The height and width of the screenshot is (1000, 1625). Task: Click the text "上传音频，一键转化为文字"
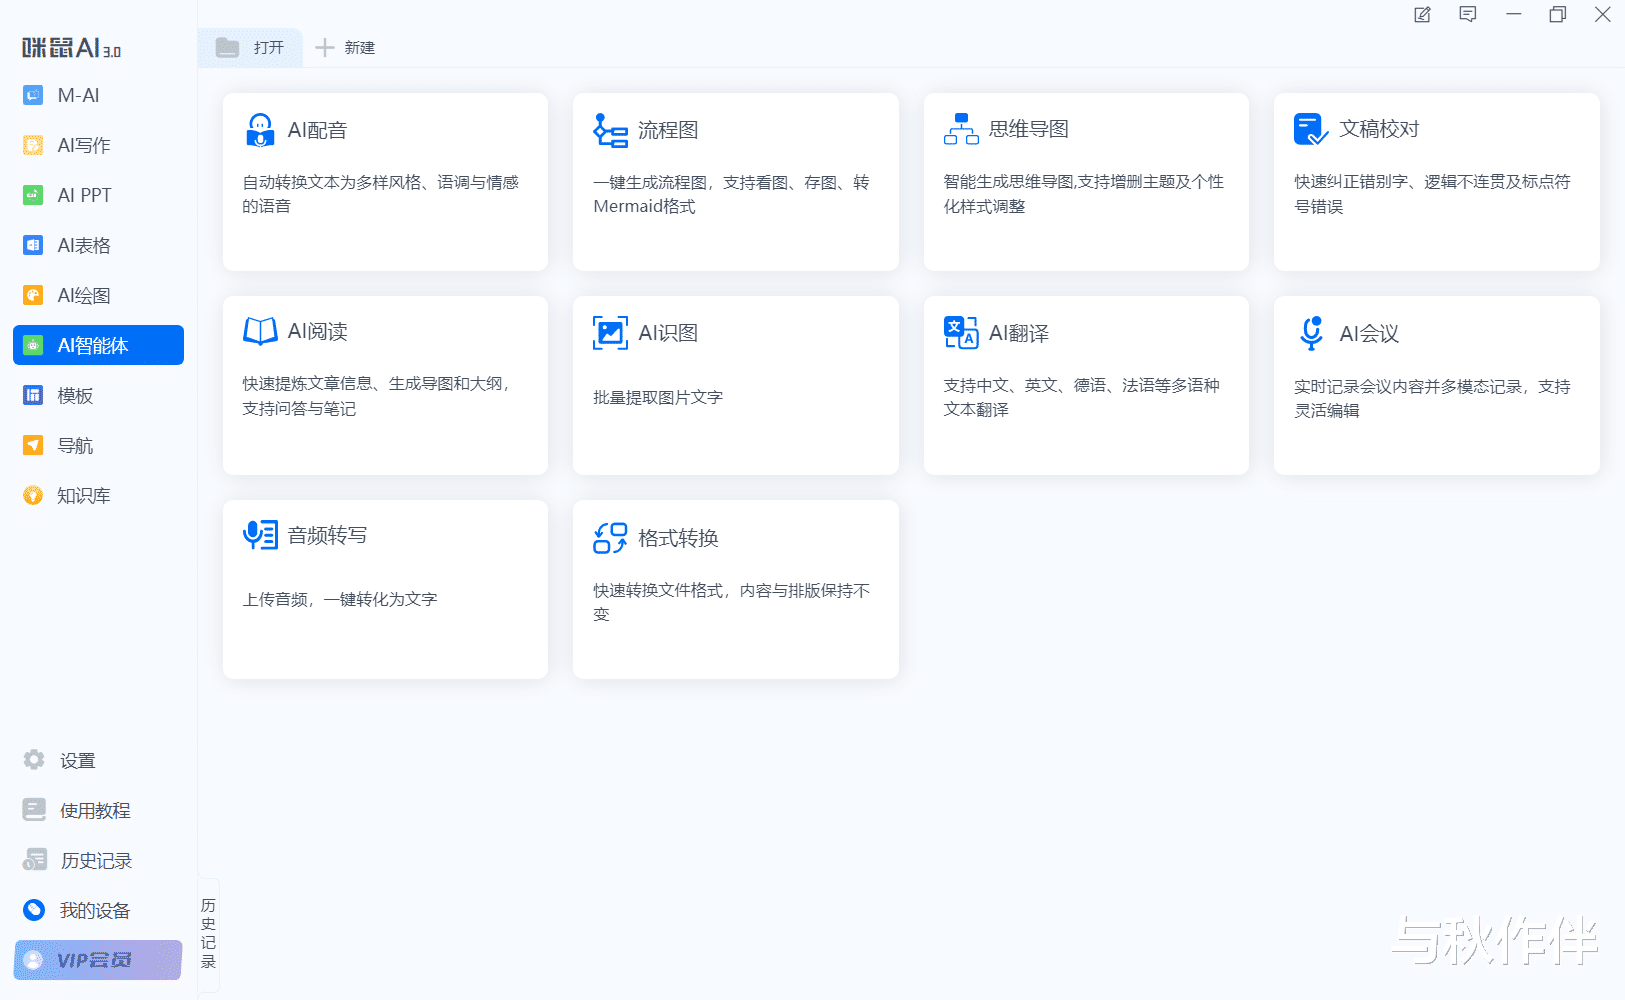(340, 599)
